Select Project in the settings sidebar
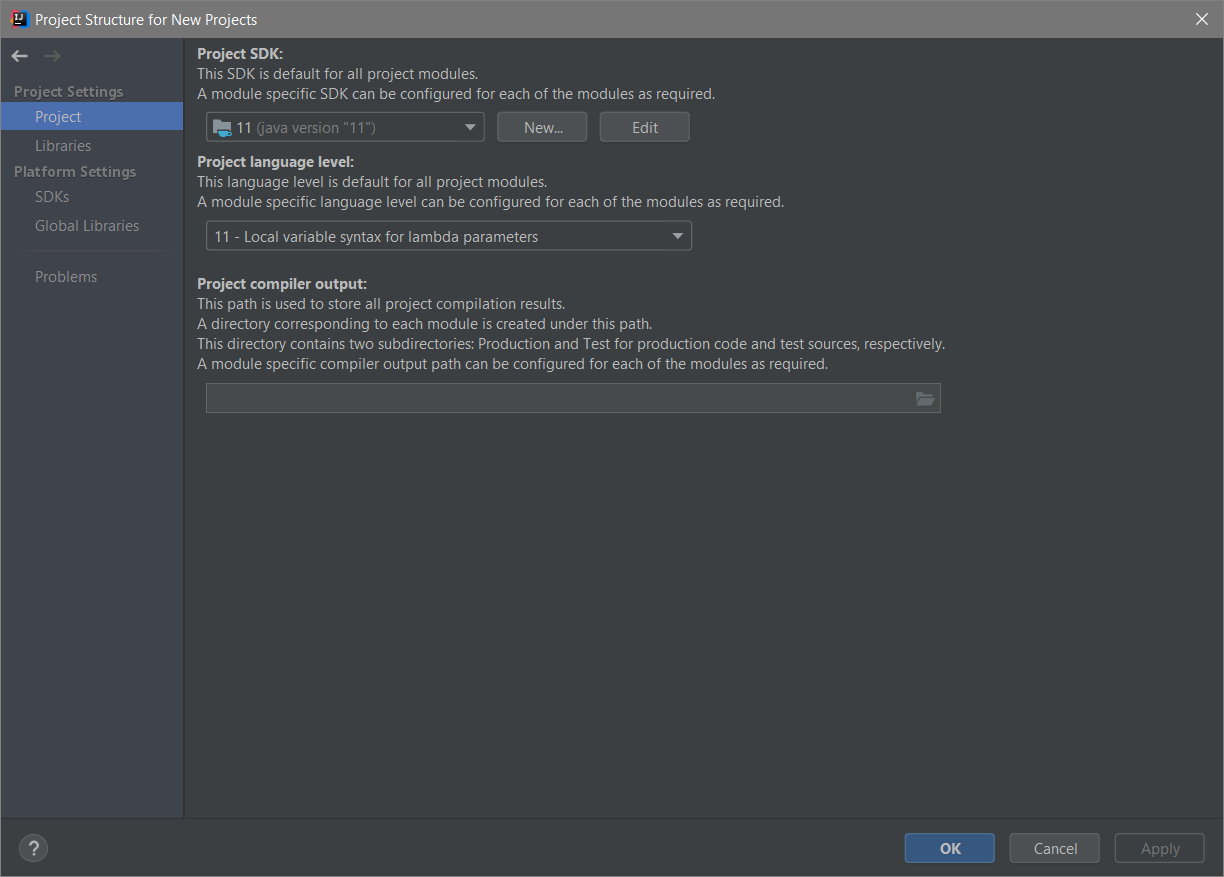Image resolution: width=1224 pixels, height=877 pixels. (58, 117)
